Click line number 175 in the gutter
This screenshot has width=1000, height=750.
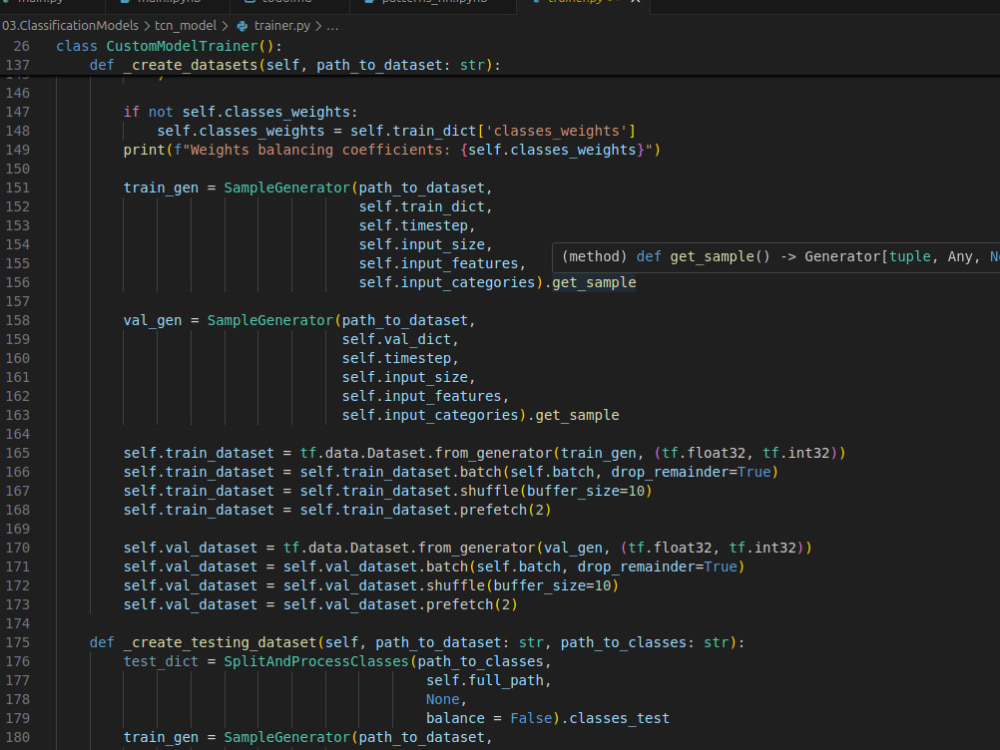click(18, 642)
